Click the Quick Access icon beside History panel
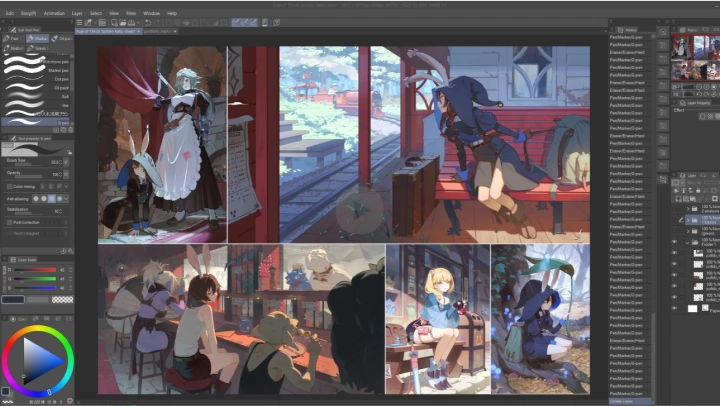 click(x=663, y=32)
